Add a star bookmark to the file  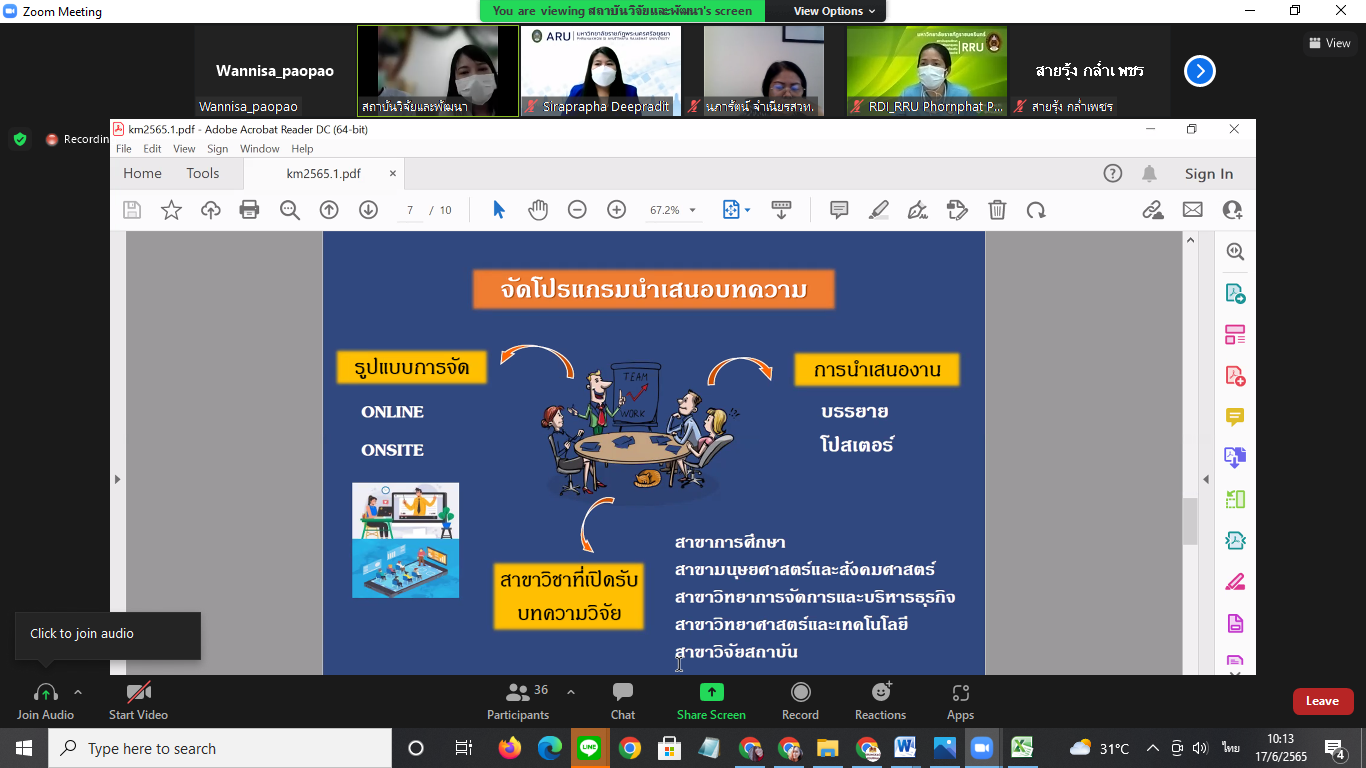click(x=171, y=210)
